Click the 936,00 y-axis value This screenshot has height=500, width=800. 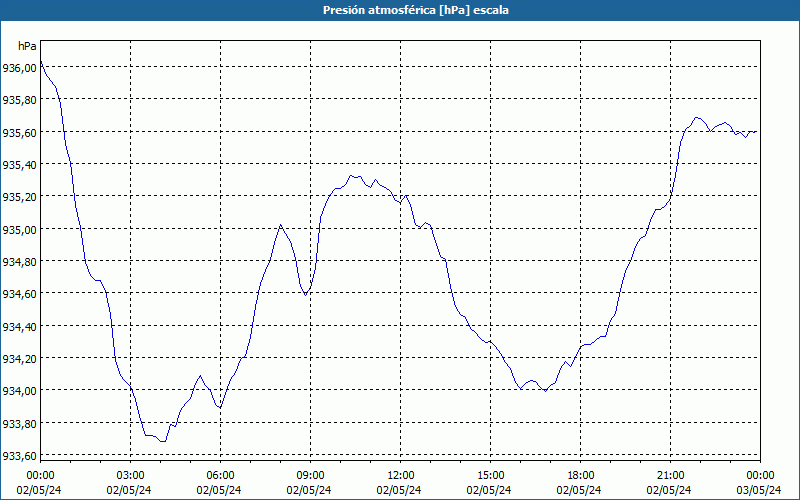tap(19, 67)
